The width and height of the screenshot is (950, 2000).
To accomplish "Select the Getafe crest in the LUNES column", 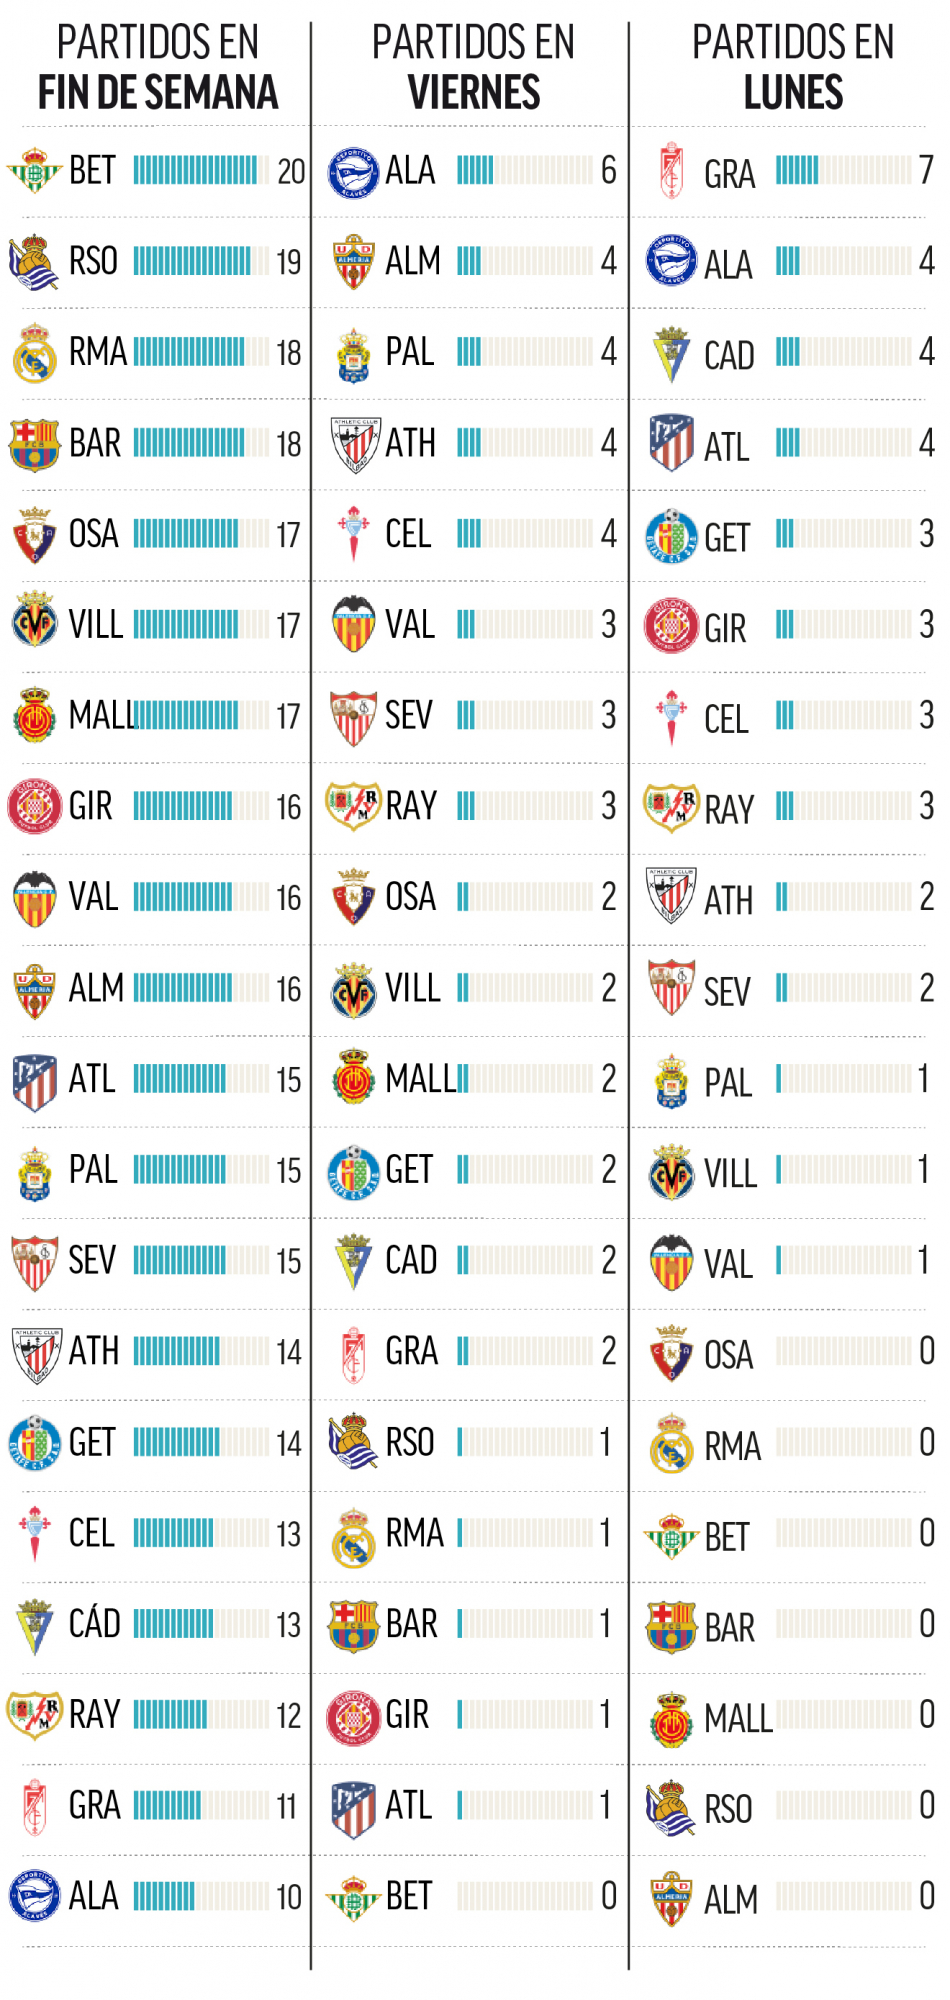I will [x=671, y=536].
